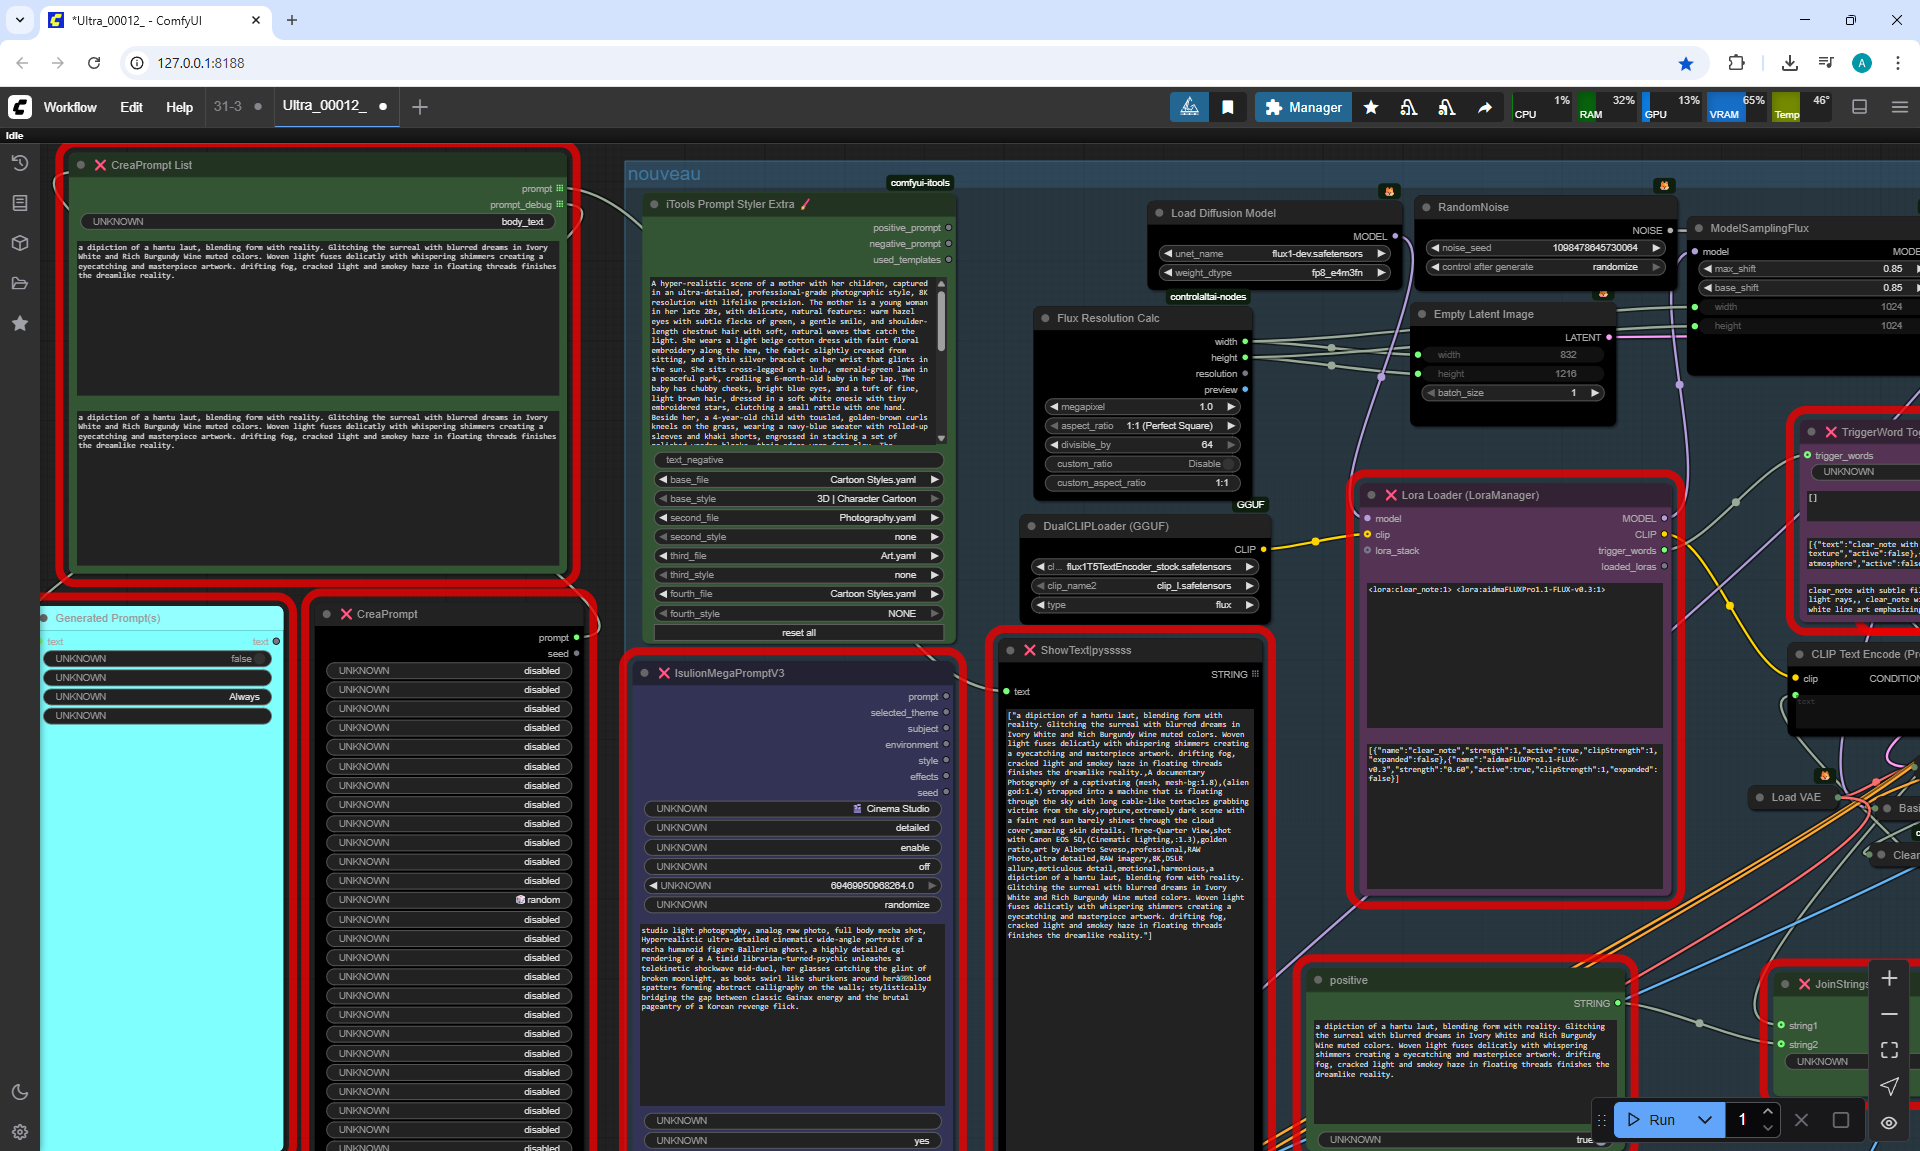The height and width of the screenshot is (1151, 1920).
Task: Open the Workflow menu
Action: tap(70, 107)
